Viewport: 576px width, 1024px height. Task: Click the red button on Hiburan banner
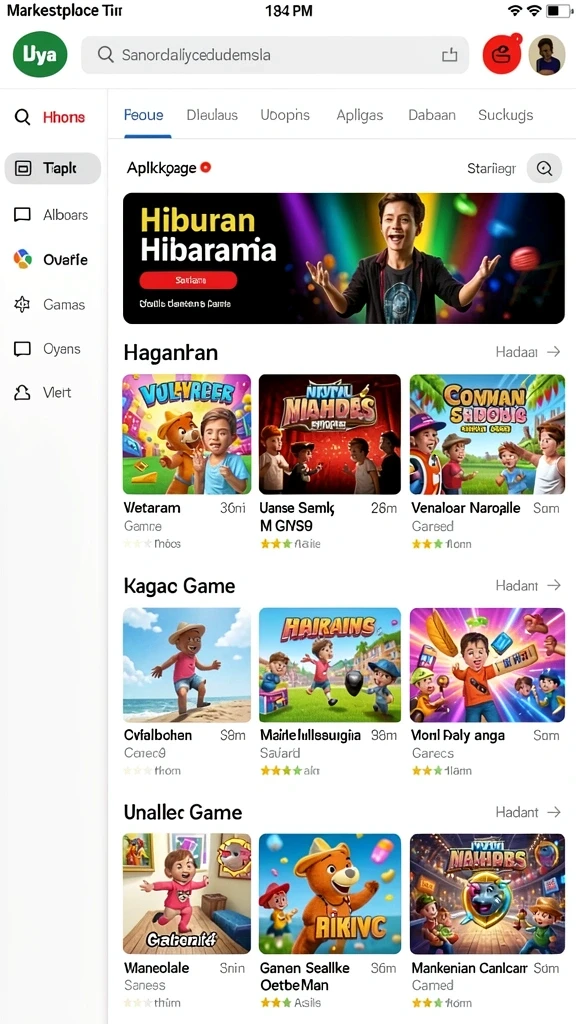(188, 280)
